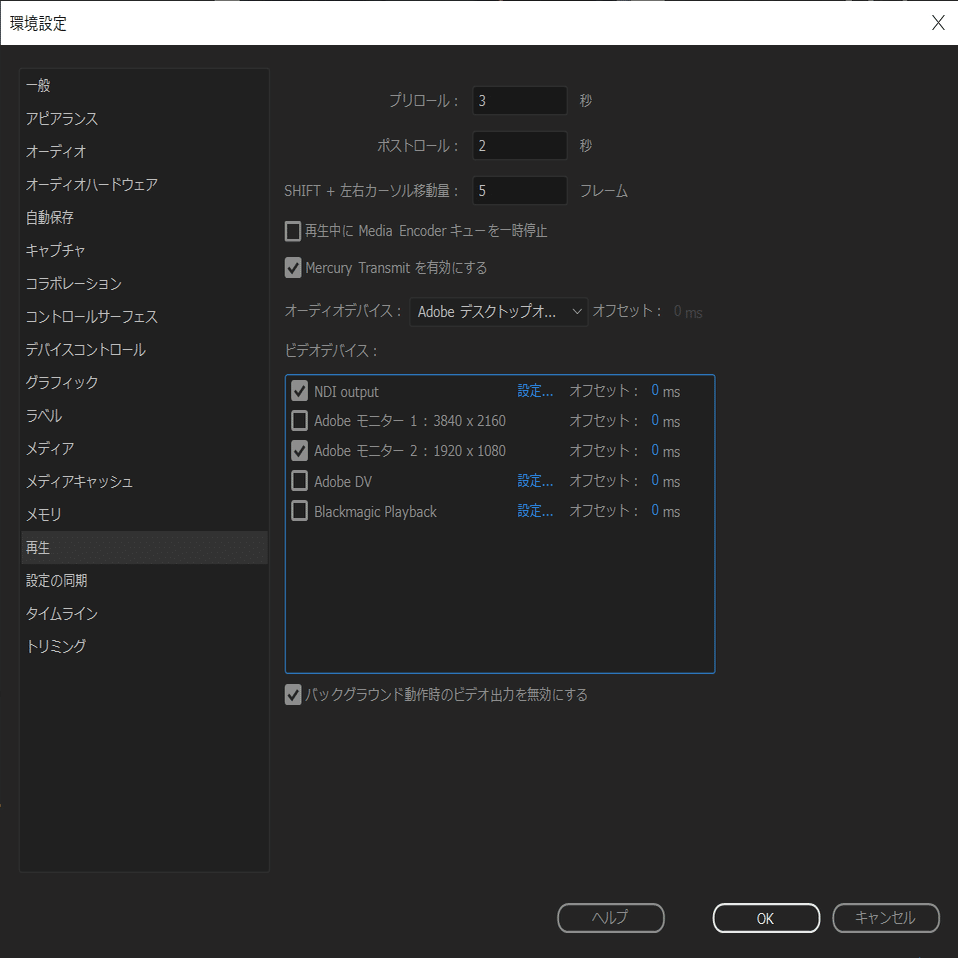Uncheck Adobe モニター 2 : 1920 x 1080
This screenshot has height=958, width=958.
point(299,450)
